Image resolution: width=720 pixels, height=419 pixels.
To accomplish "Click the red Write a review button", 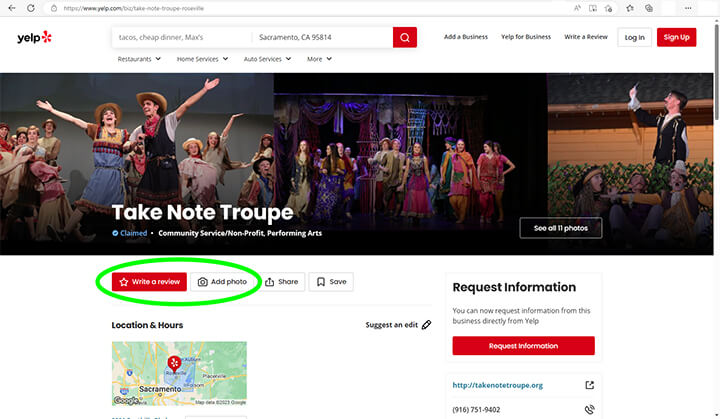I will 149,282.
